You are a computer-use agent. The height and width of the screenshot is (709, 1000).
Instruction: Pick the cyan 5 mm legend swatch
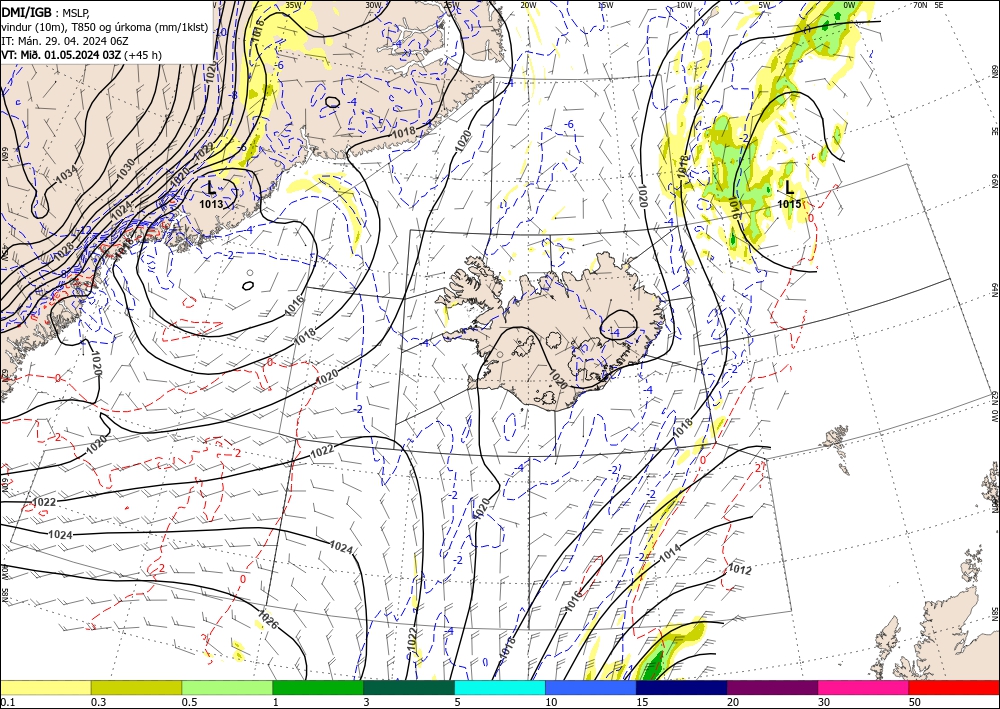coord(499,687)
